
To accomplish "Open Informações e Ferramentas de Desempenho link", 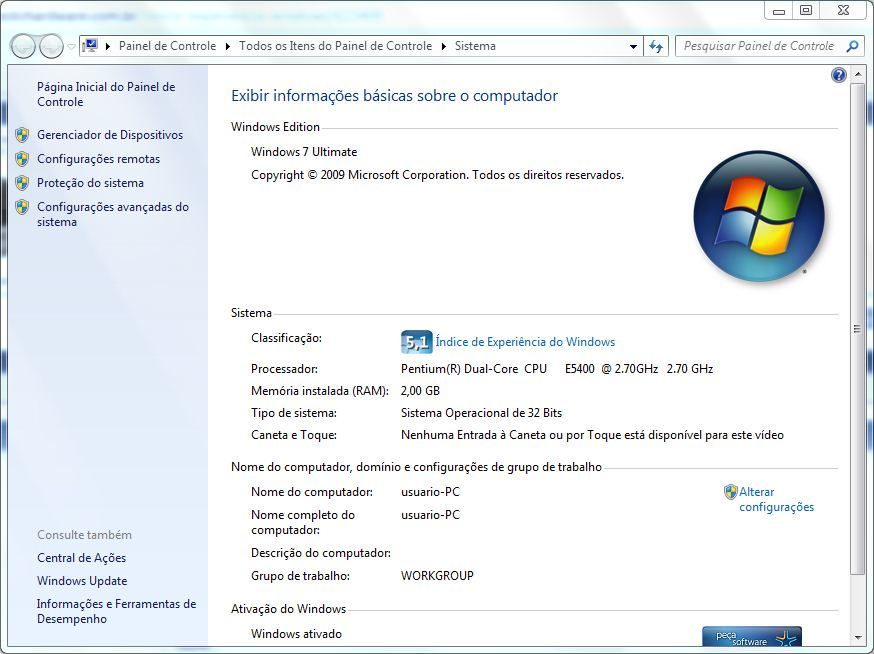I will tap(116, 611).
